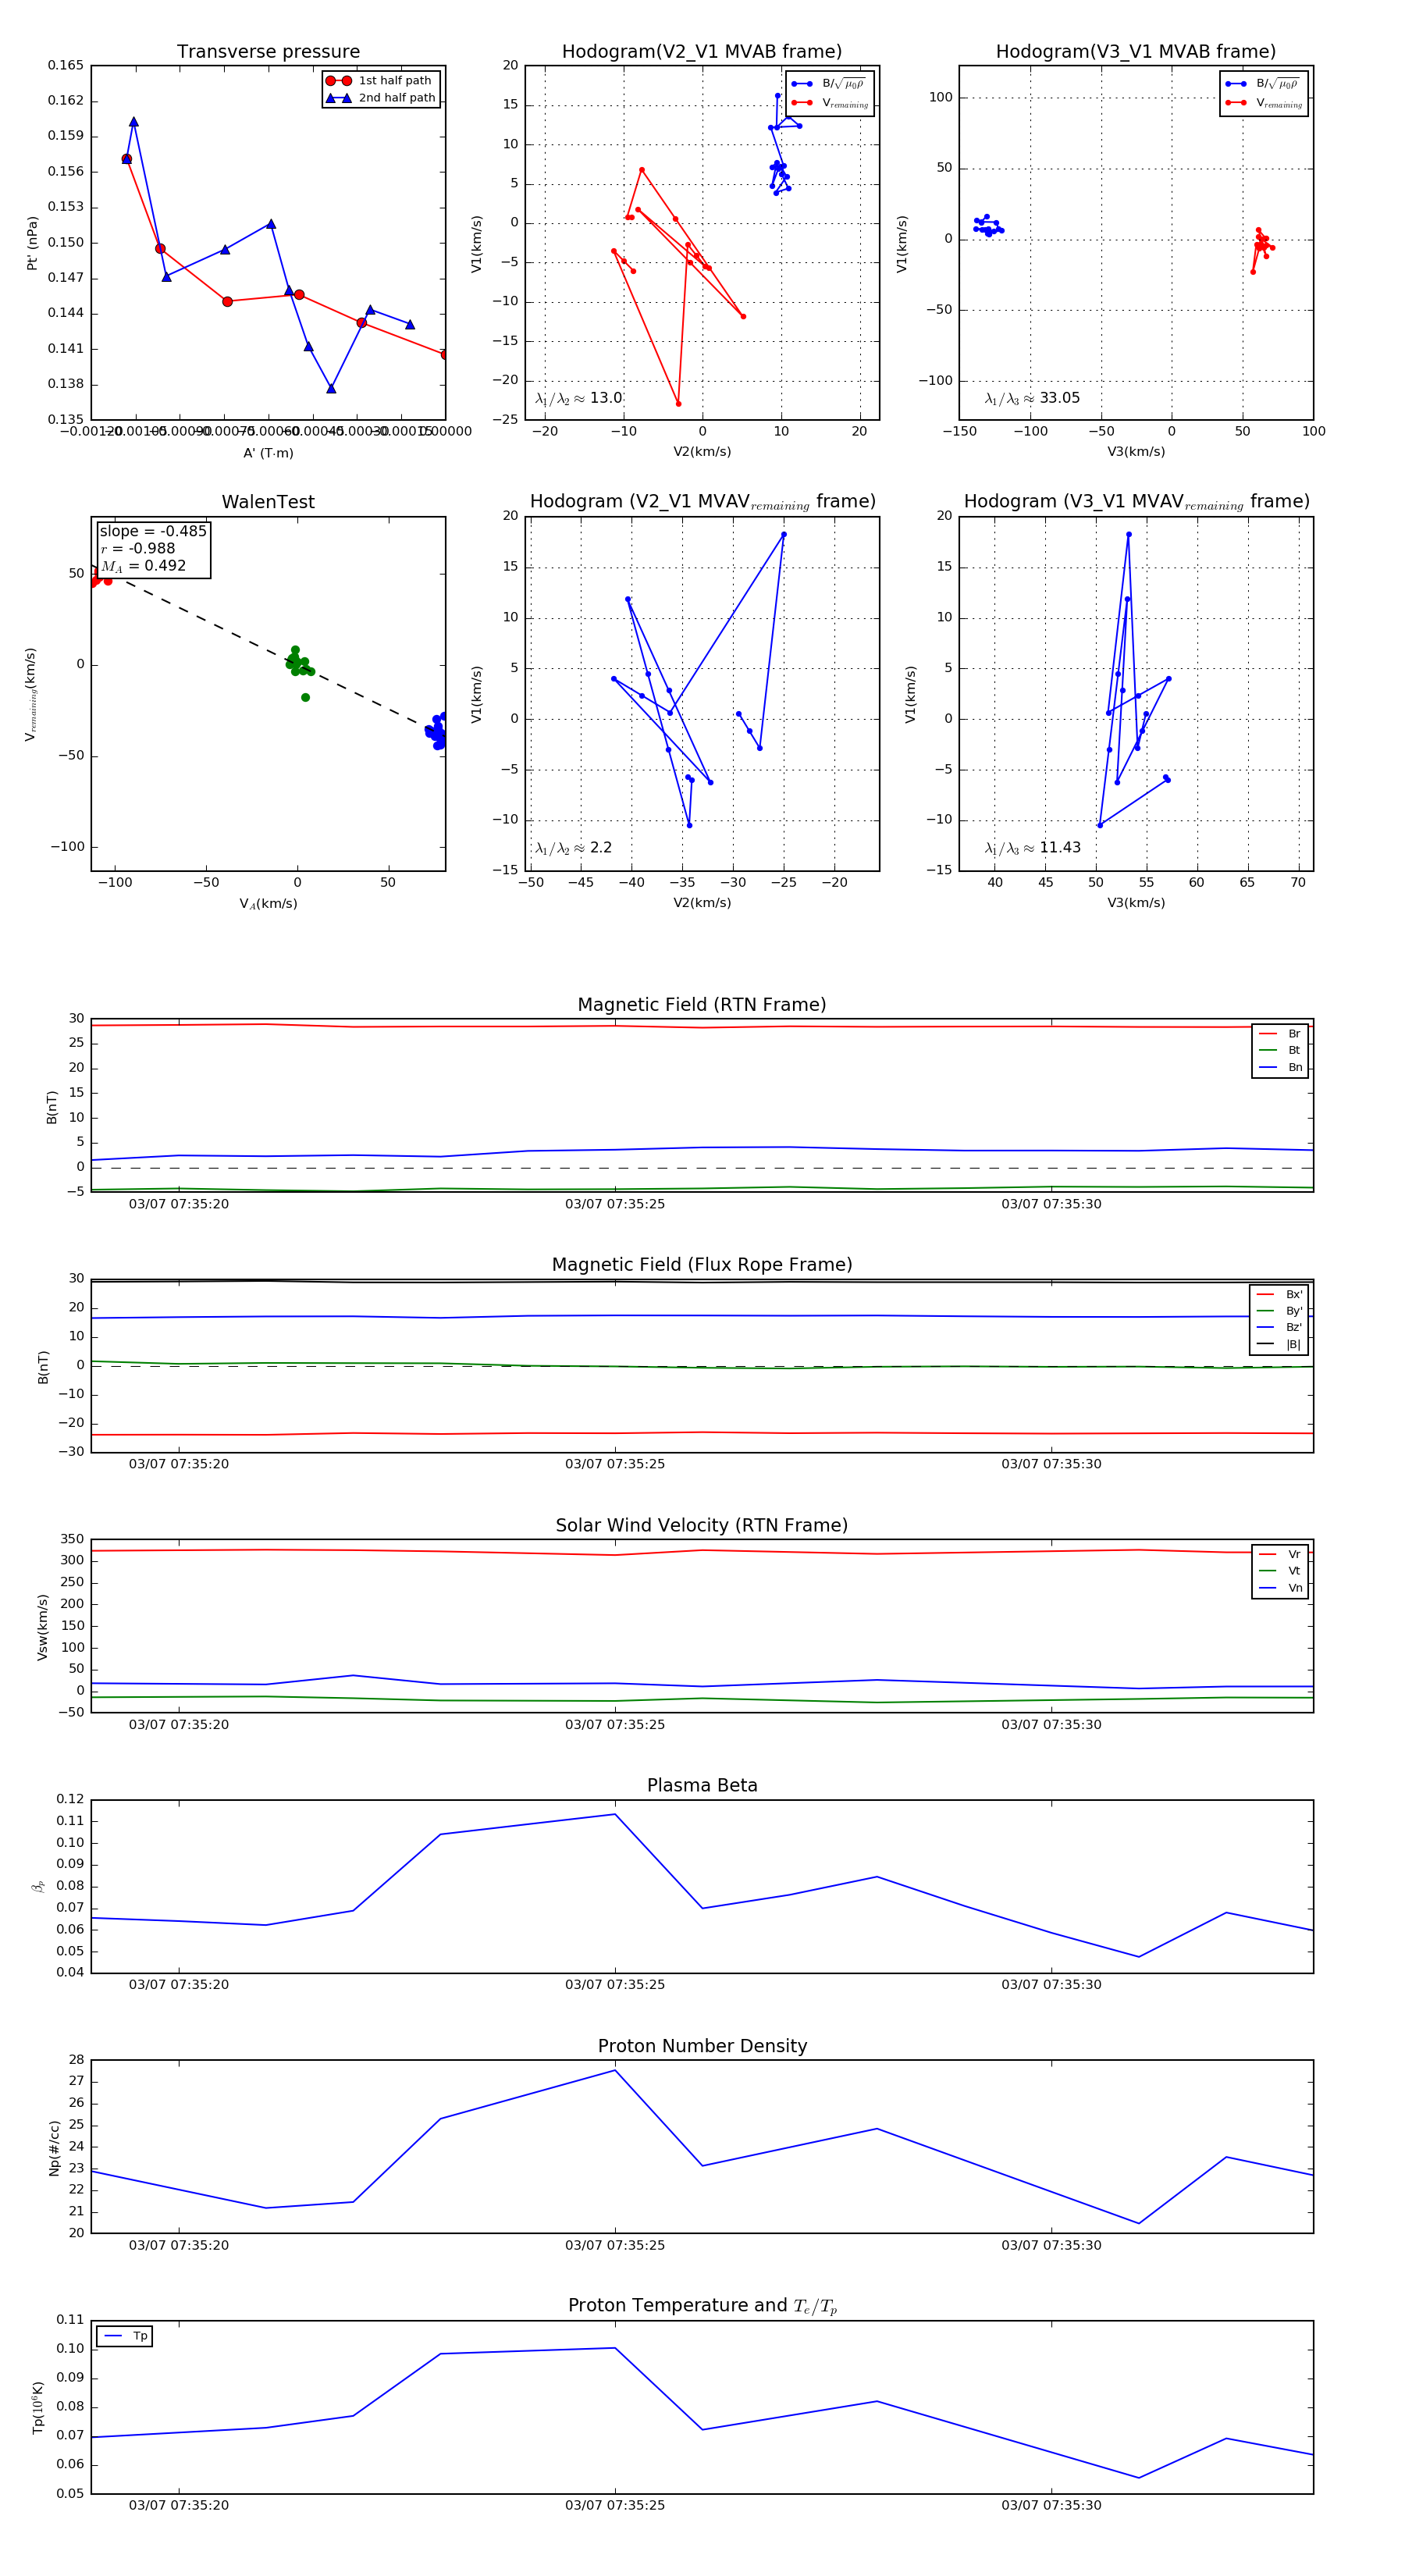Click 'Hodogram (V3_V1 MVAV_remaining frame)' title
Image resolution: width=1405 pixels, height=2576 pixels.
(1136, 502)
